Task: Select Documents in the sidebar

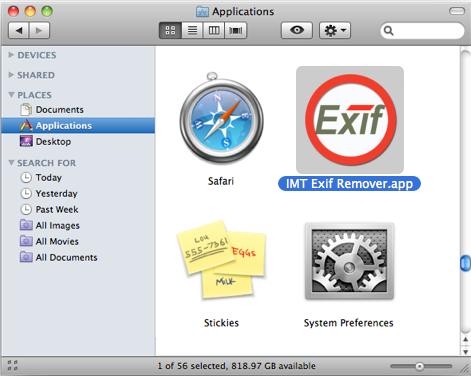Action: (x=78, y=110)
